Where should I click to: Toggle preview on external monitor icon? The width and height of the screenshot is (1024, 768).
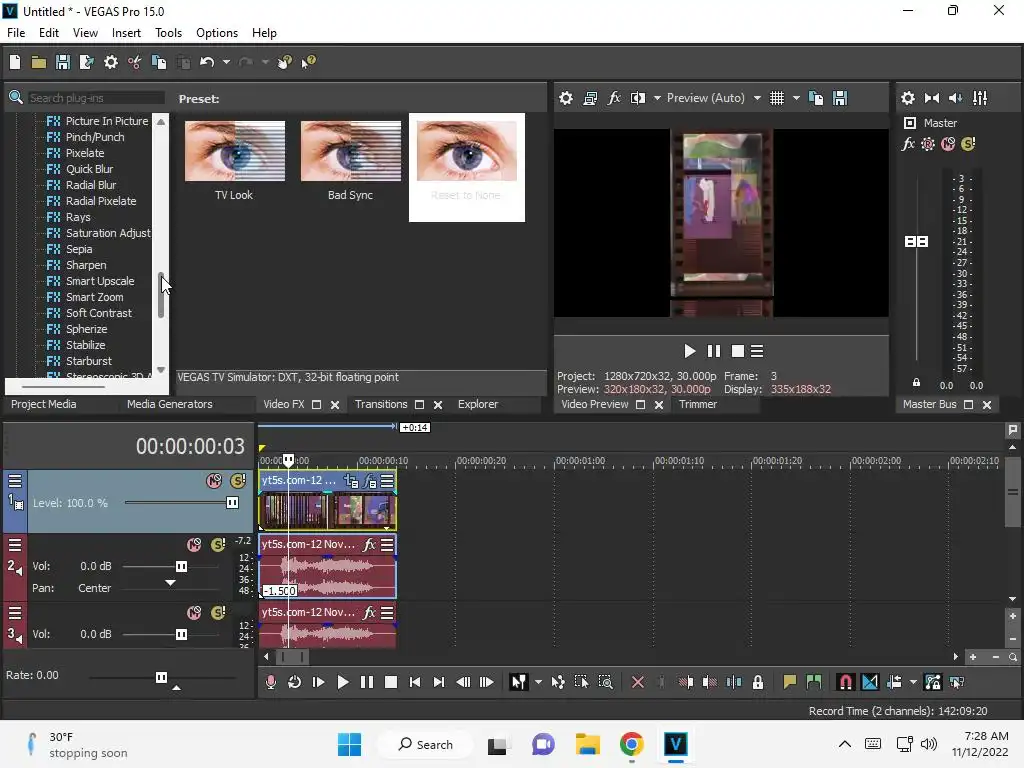[x=590, y=98]
